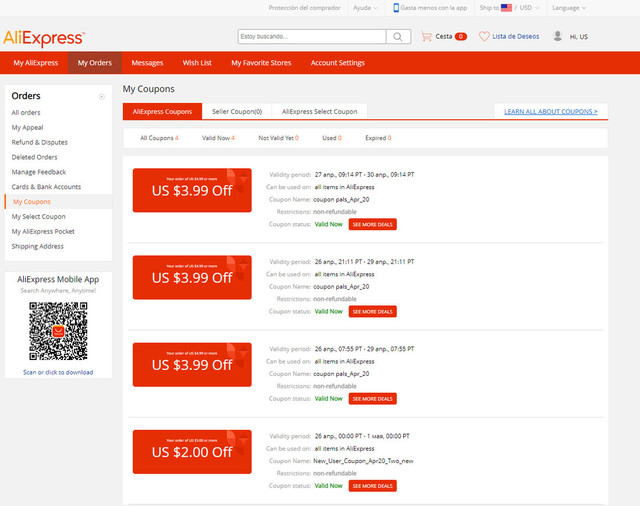Open Refund & Disputes in sidebar
The width and height of the screenshot is (640, 506).
(x=40, y=142)
